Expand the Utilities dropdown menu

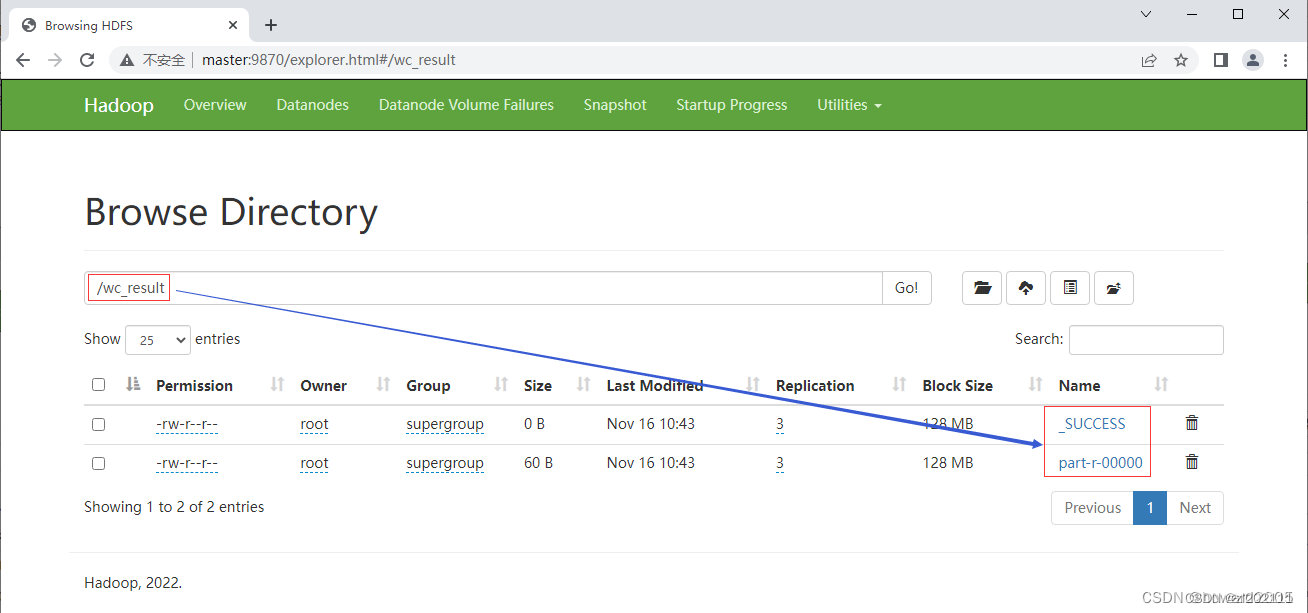tap(849, 105)
